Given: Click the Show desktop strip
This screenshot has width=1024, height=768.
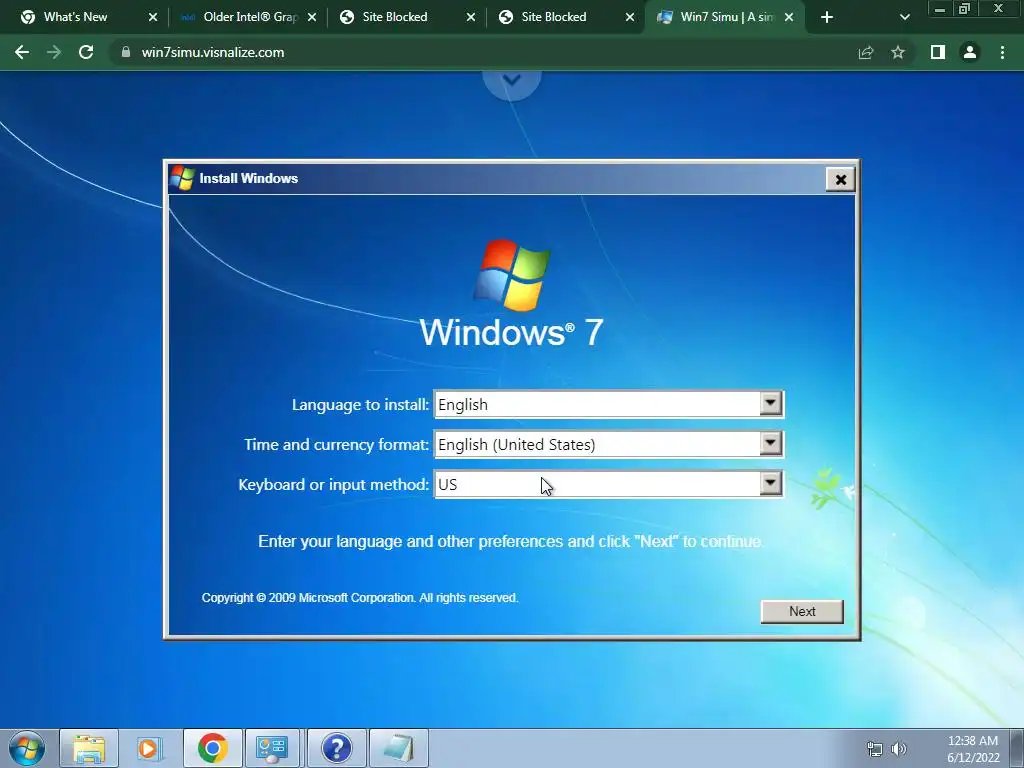Looking at the screenshot, I should pos(1017,748).
